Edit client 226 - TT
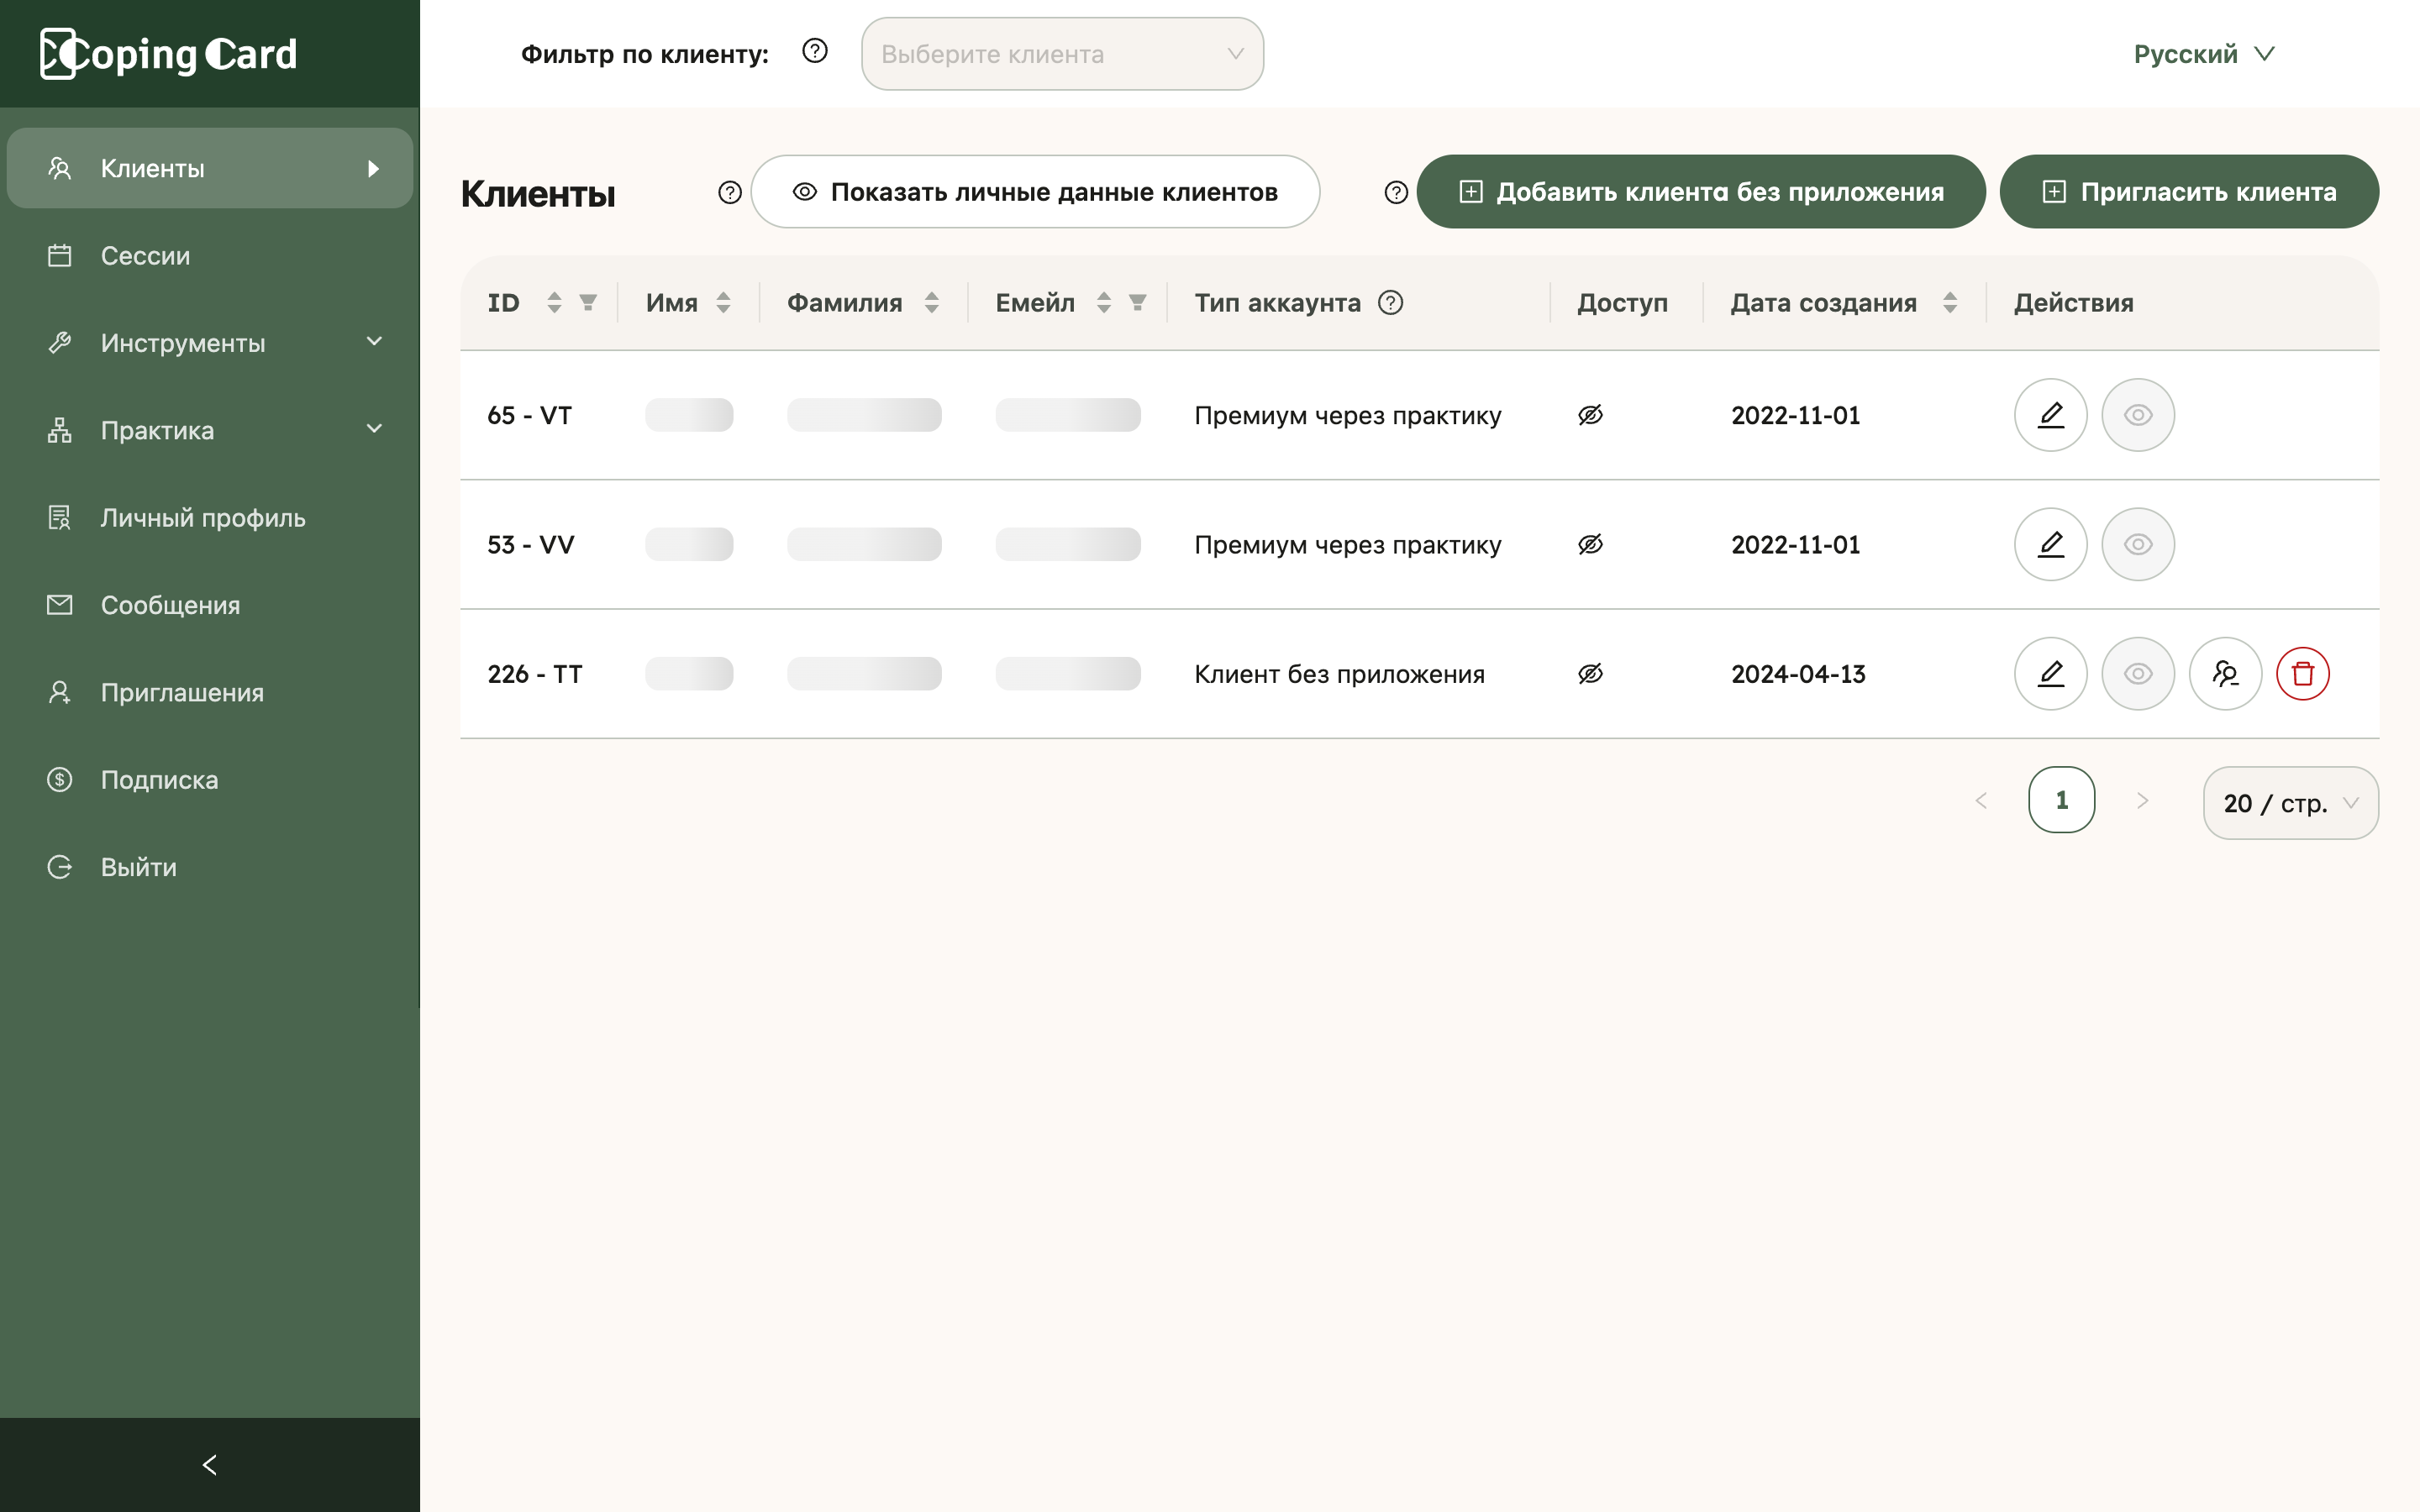2420x1512 pixels. pyautogui.click(x=2050, y=674)
